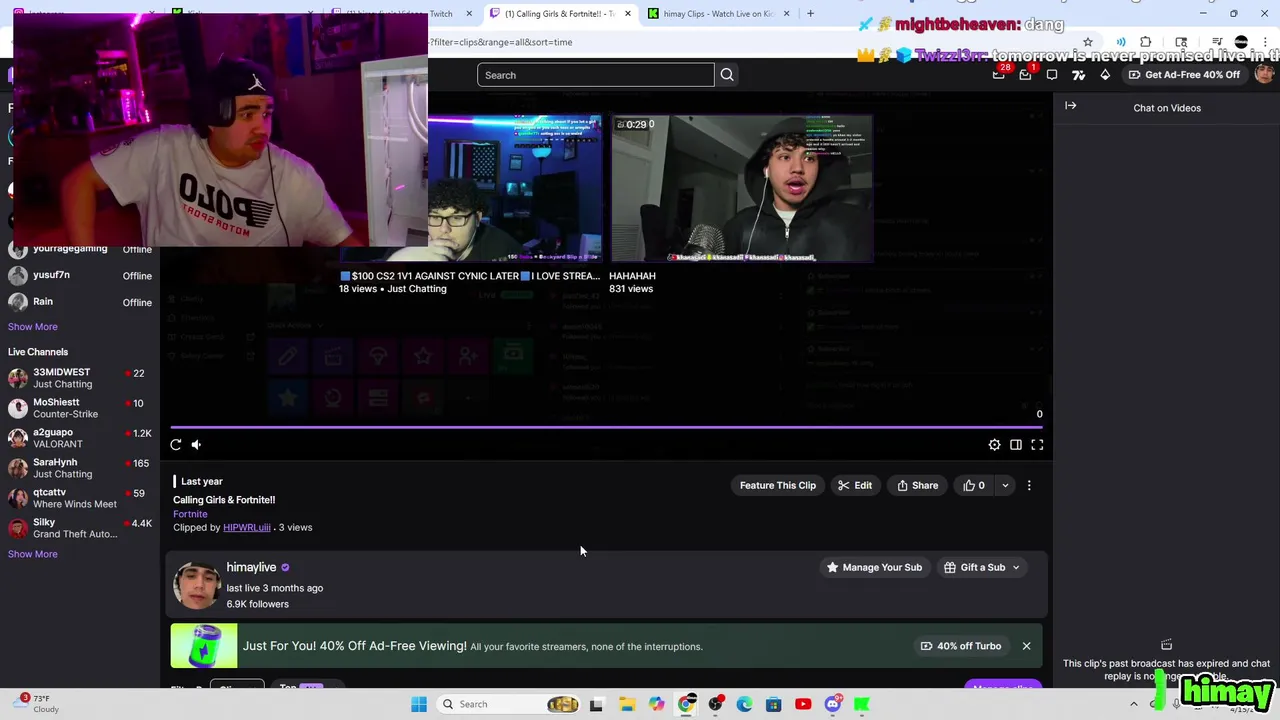Viewport: 1280px width, 720px height.
Task: Click Get Ad-Free 40% Off button
Action: [1184, 75]
